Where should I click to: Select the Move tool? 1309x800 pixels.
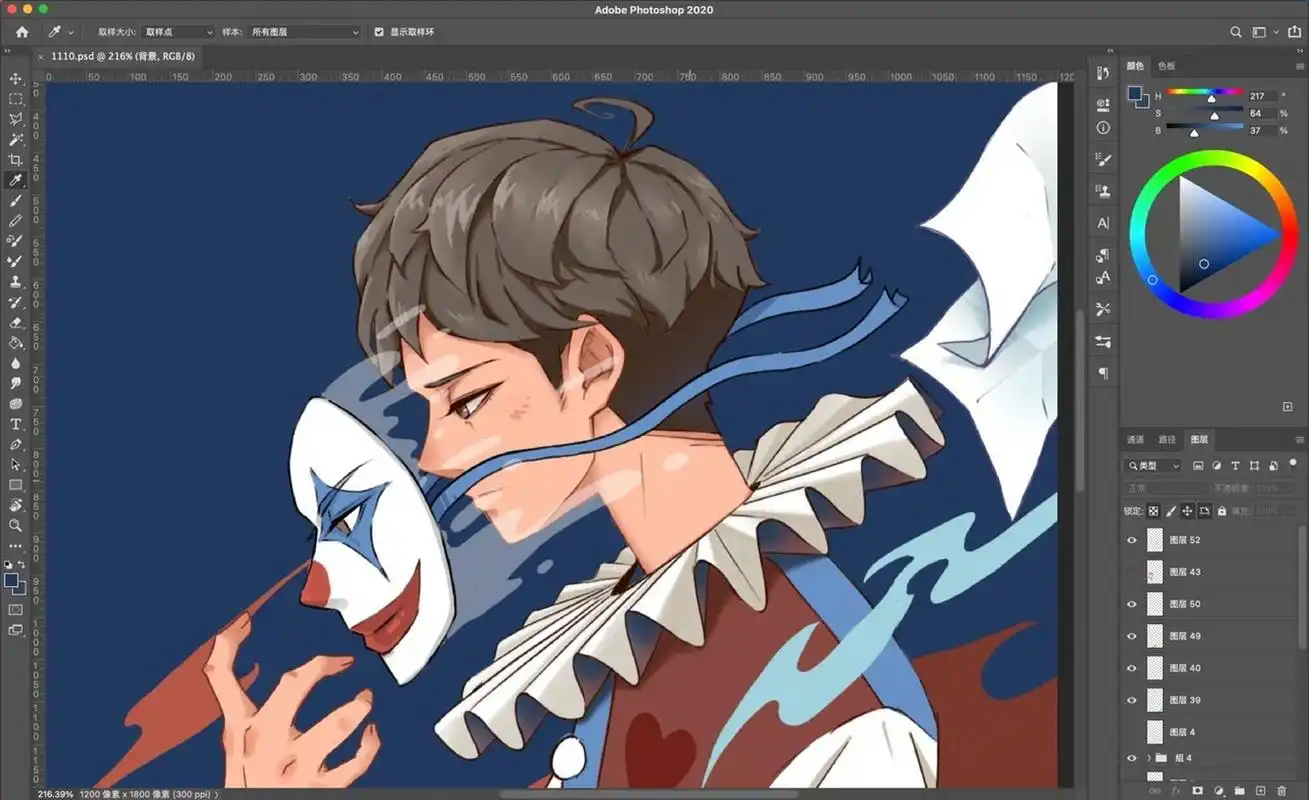point(15,79)
